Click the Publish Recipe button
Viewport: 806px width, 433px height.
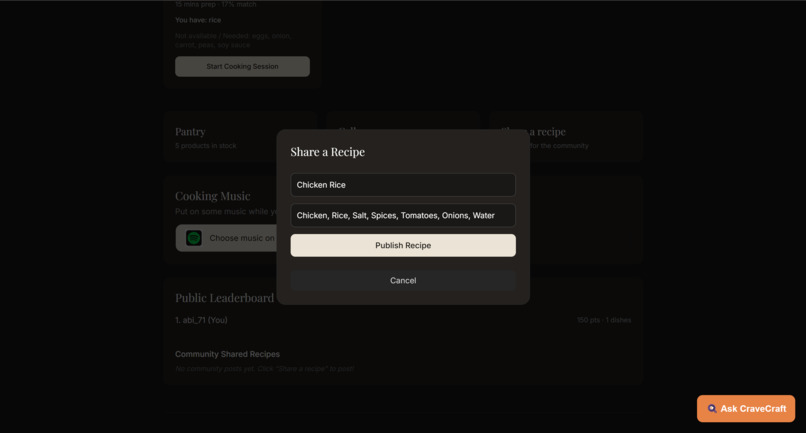[403, 245]
